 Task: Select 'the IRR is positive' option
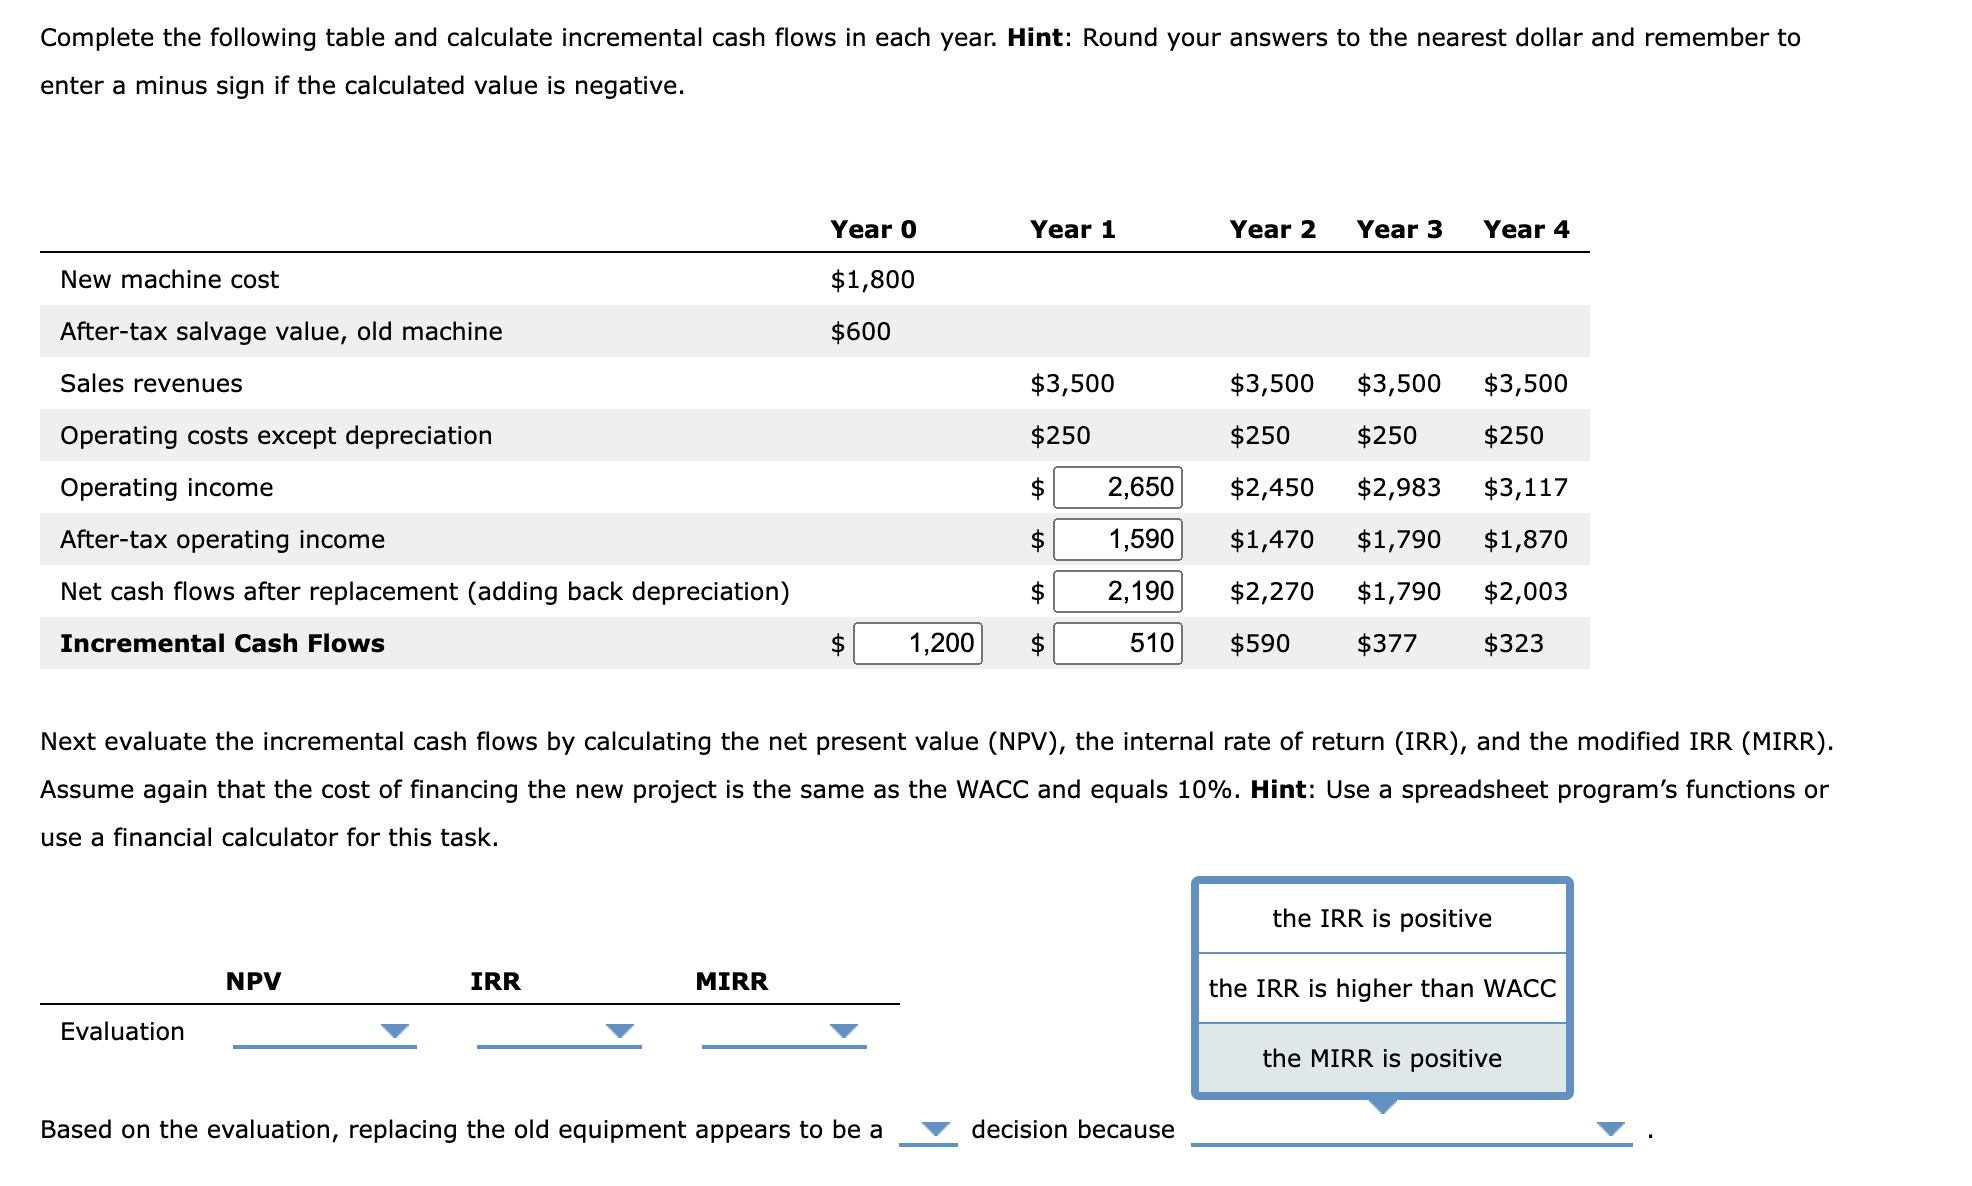(1382, 918)
